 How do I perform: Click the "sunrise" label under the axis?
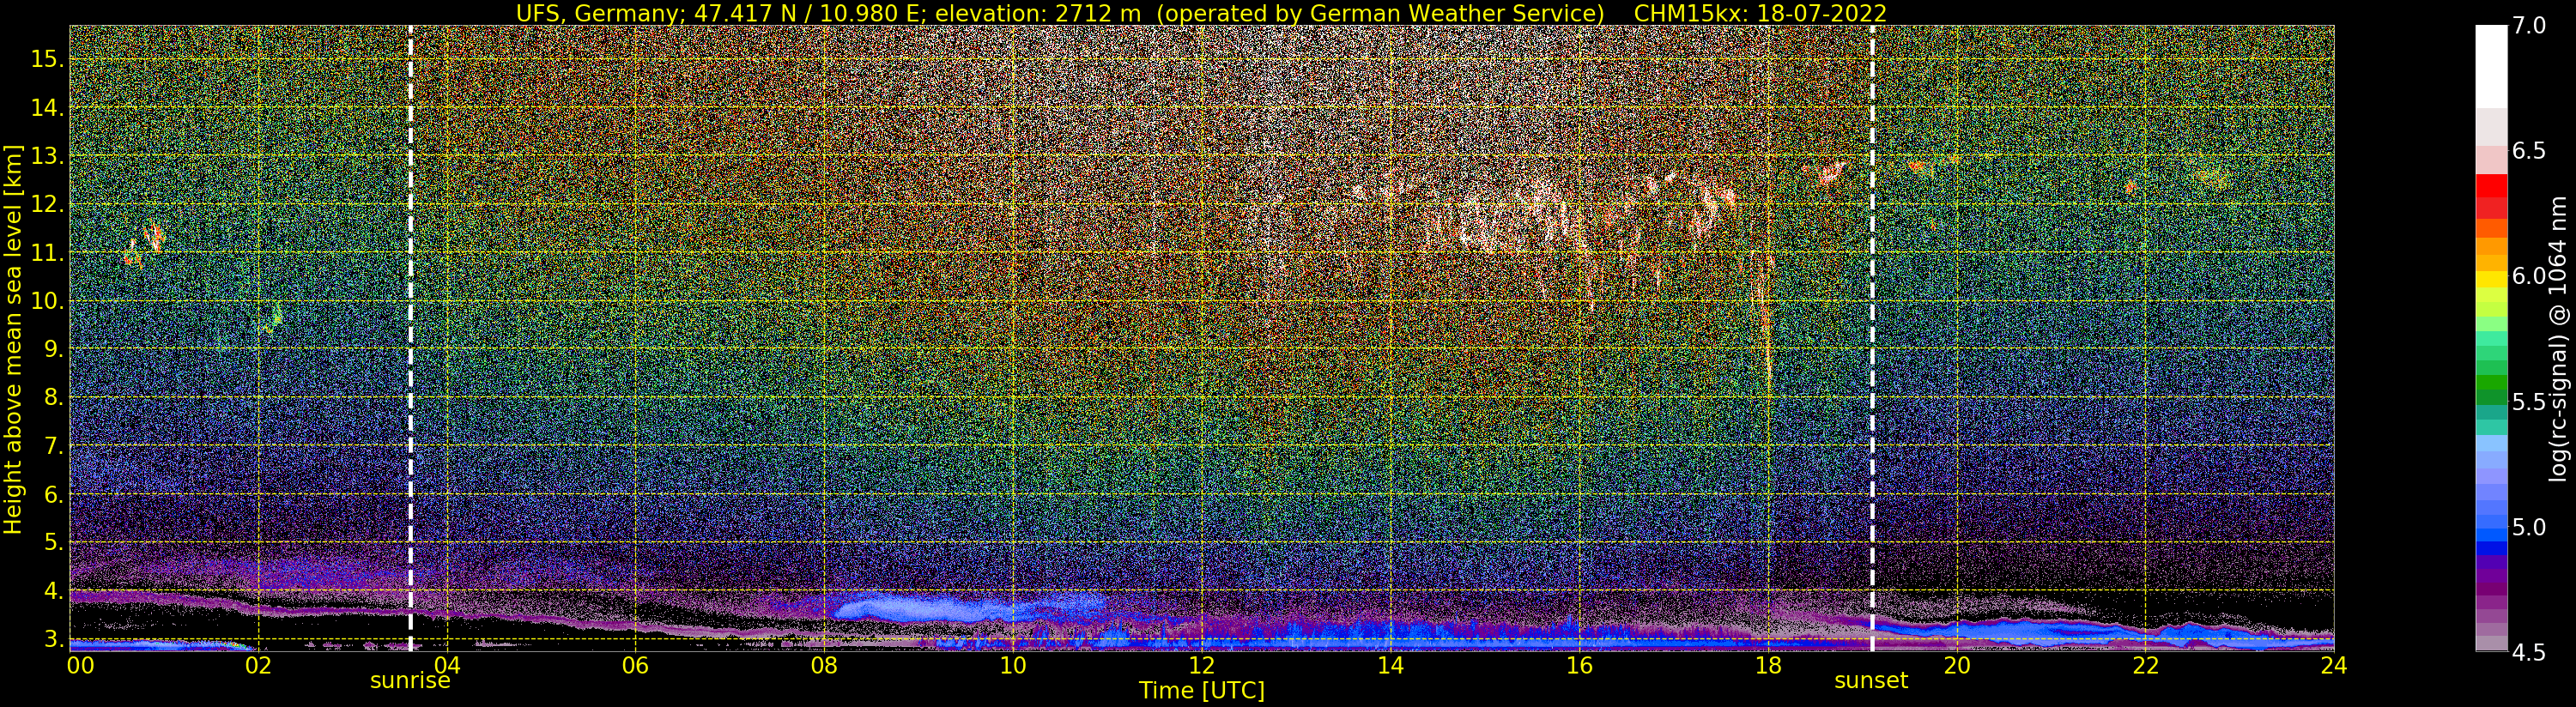point(410,681)
